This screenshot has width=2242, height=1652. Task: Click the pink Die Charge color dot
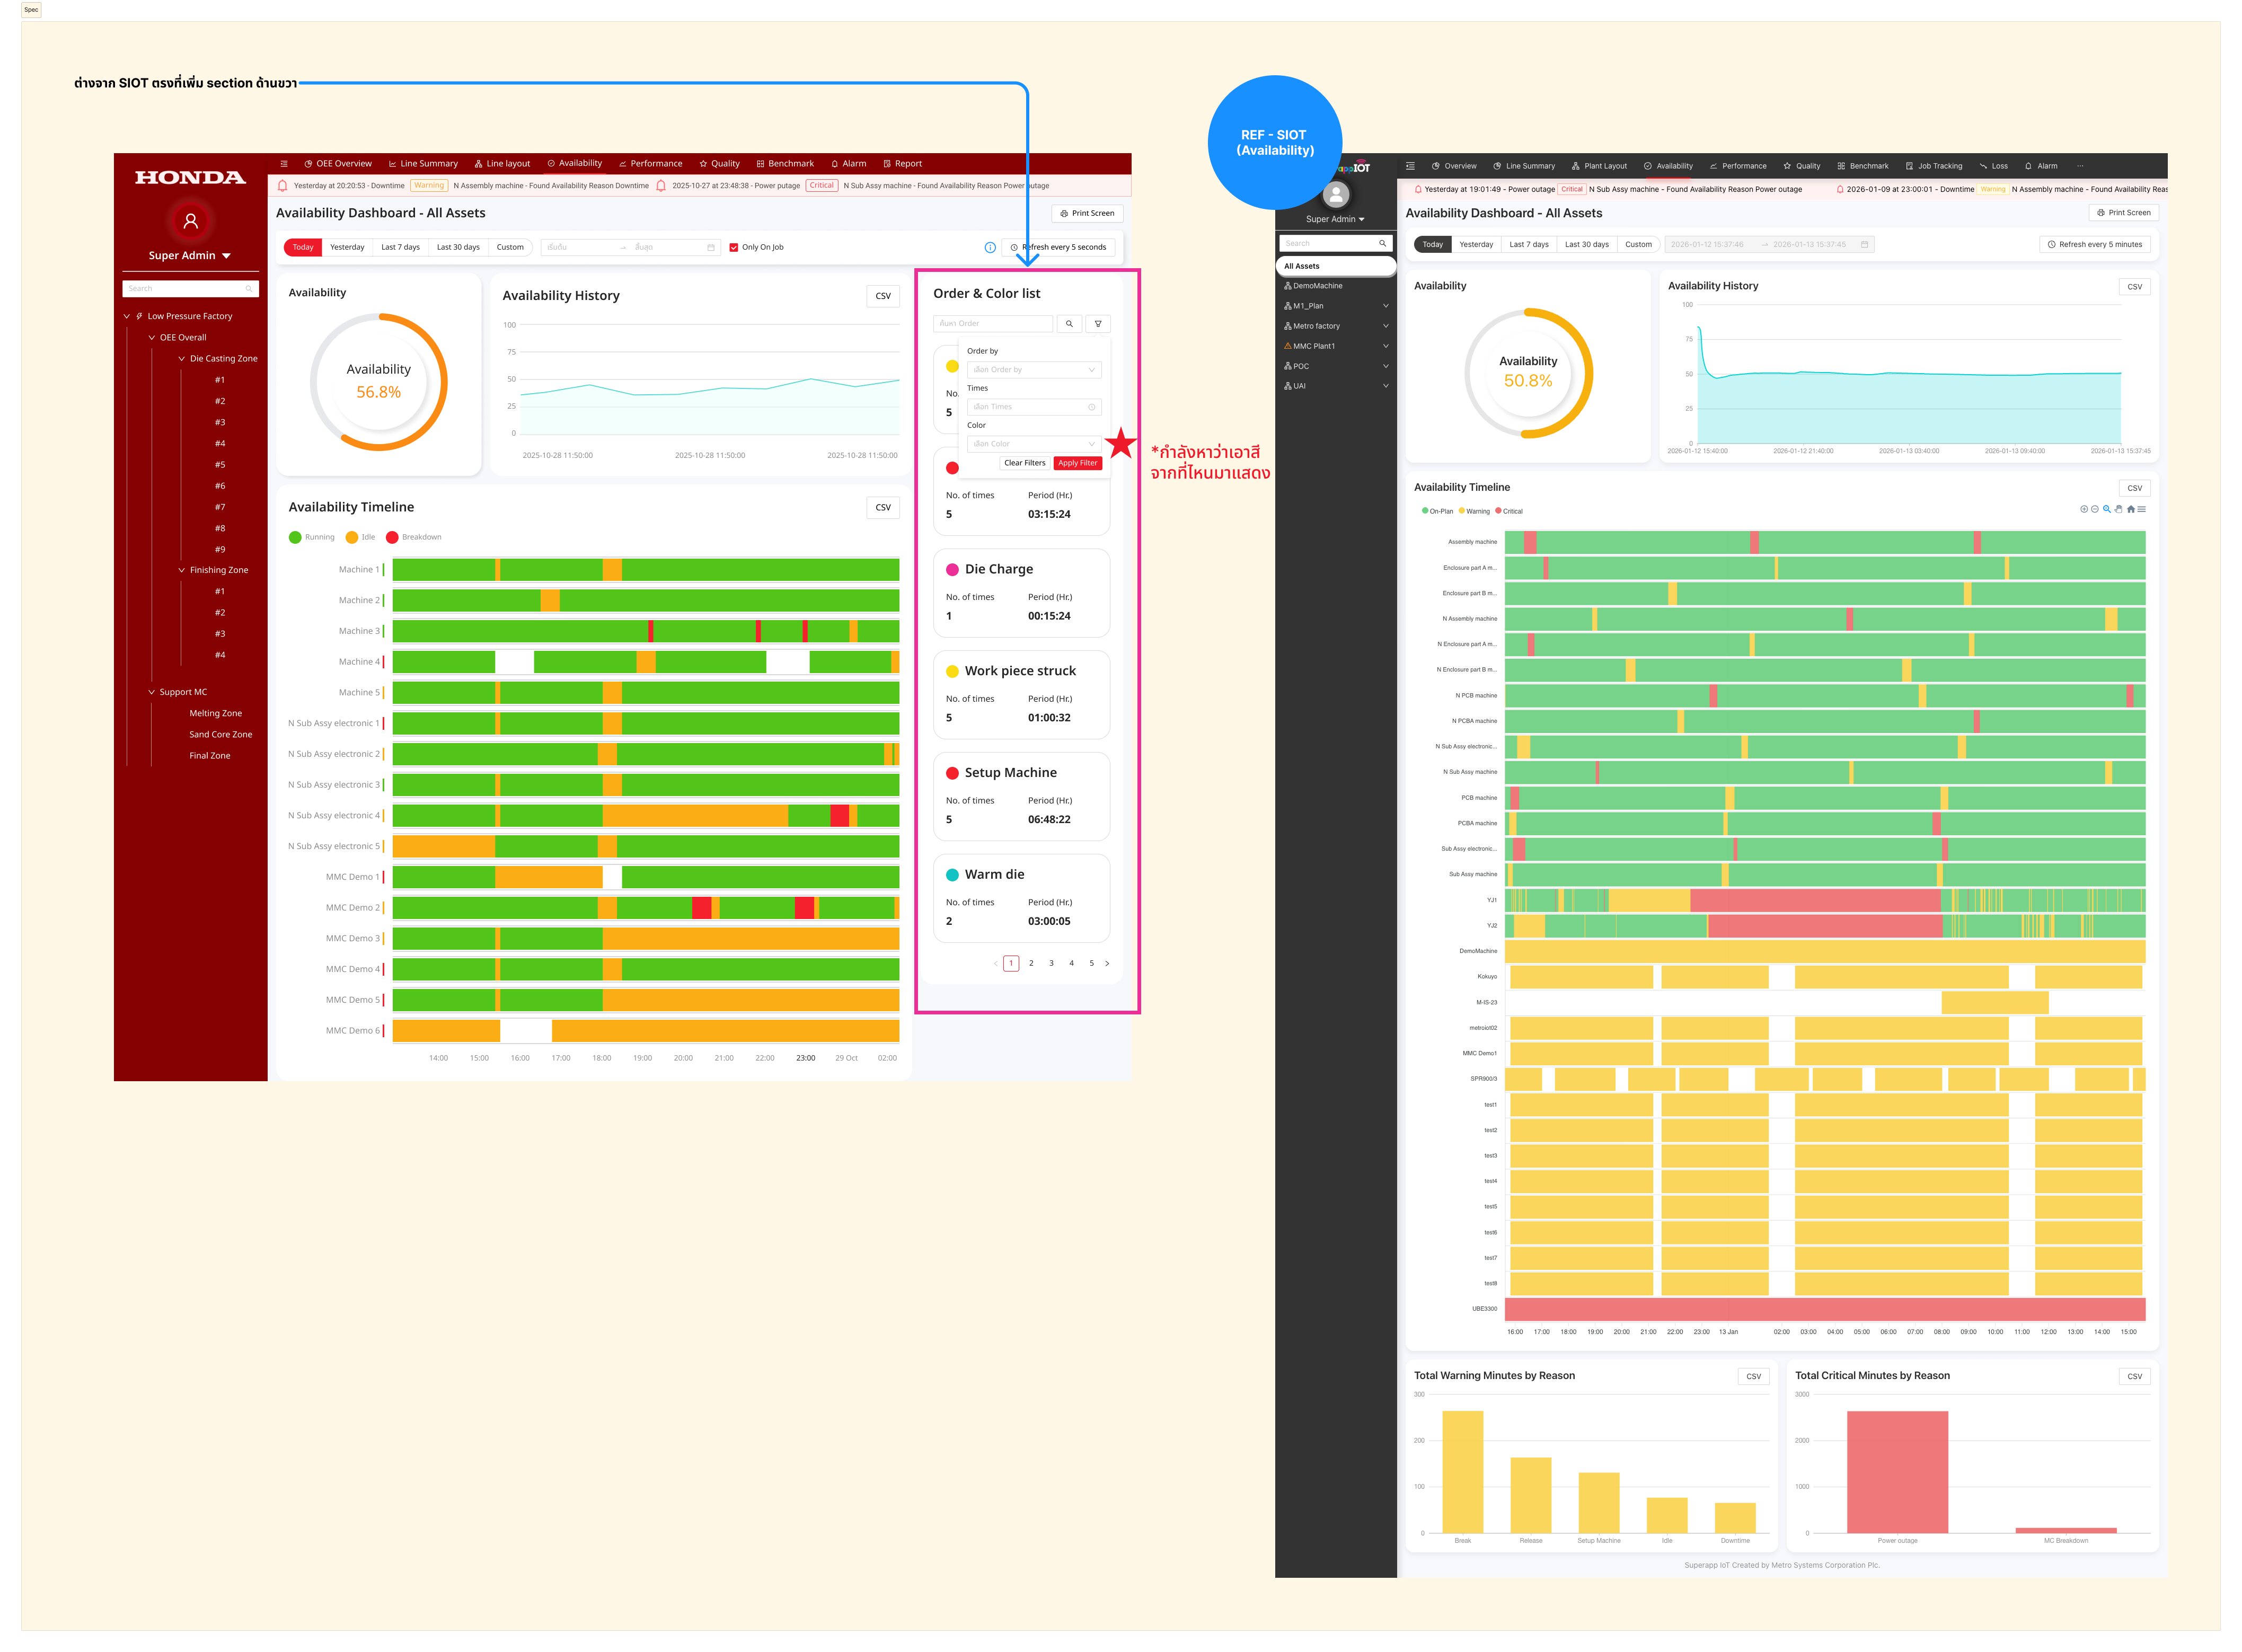tap(952, 569)
